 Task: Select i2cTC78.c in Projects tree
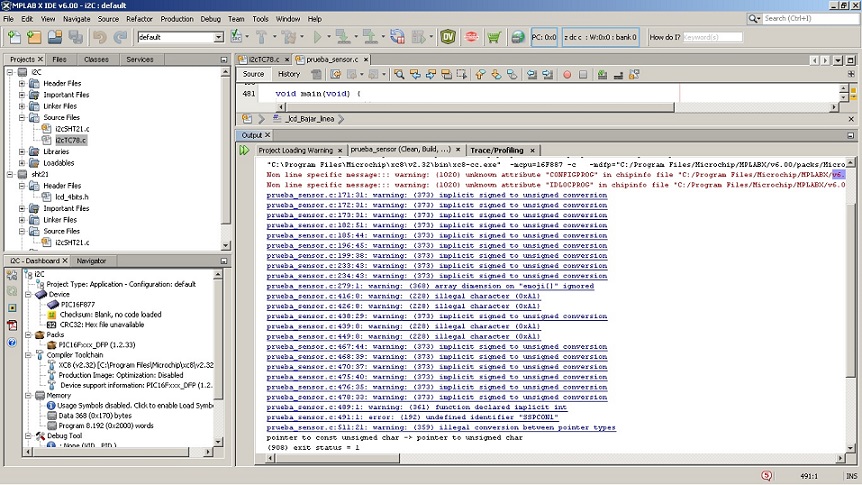coord(71,140)
